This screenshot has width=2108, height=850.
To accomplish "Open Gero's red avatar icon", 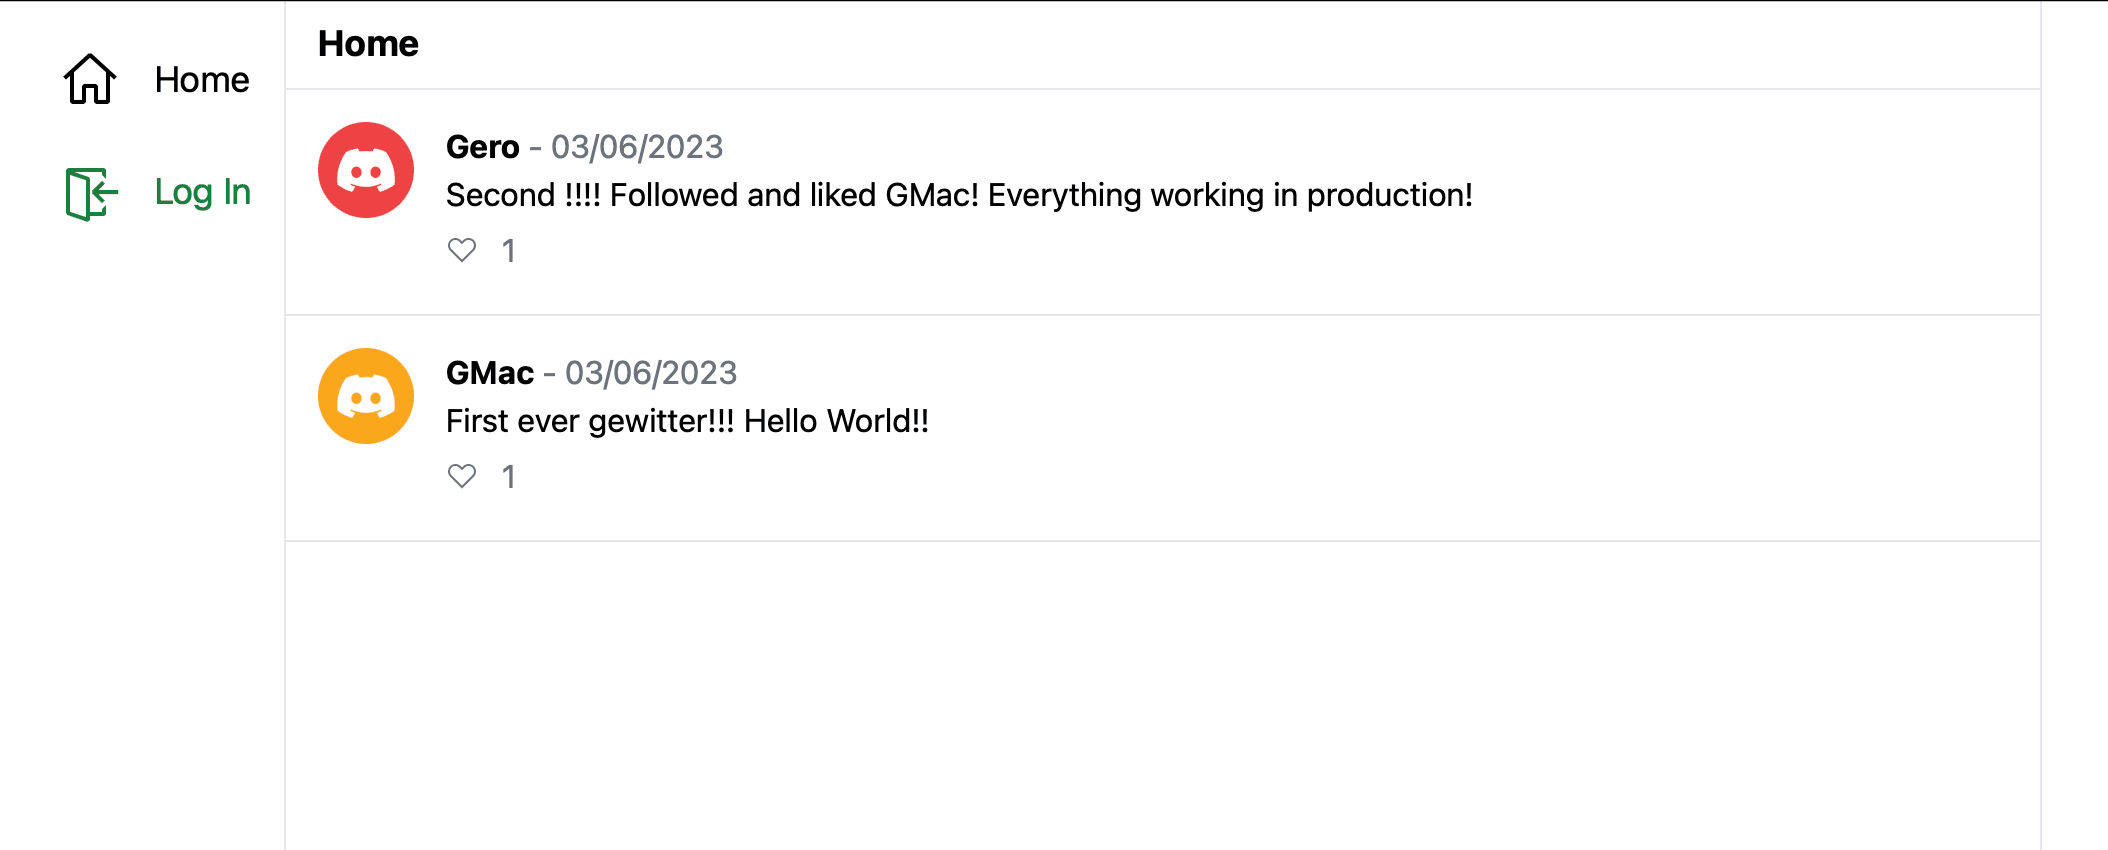I will coord(366,170).
